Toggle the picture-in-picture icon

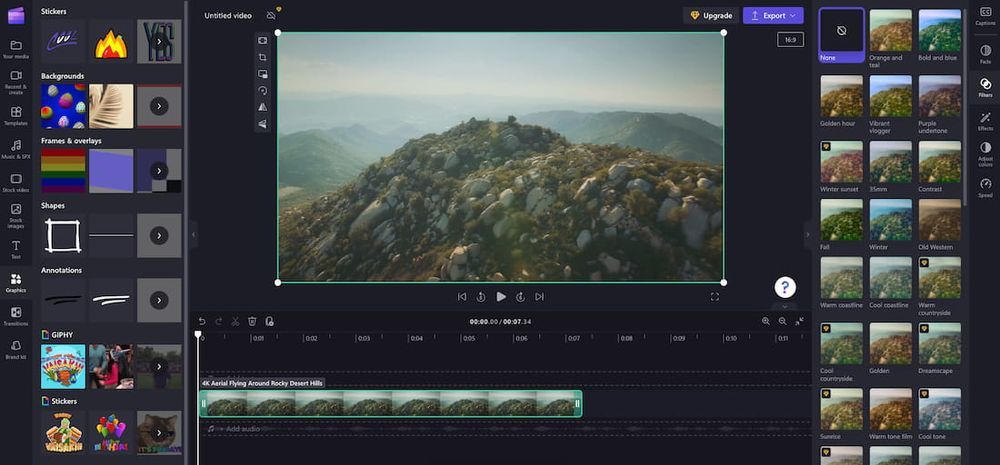[x=263, y=74]
